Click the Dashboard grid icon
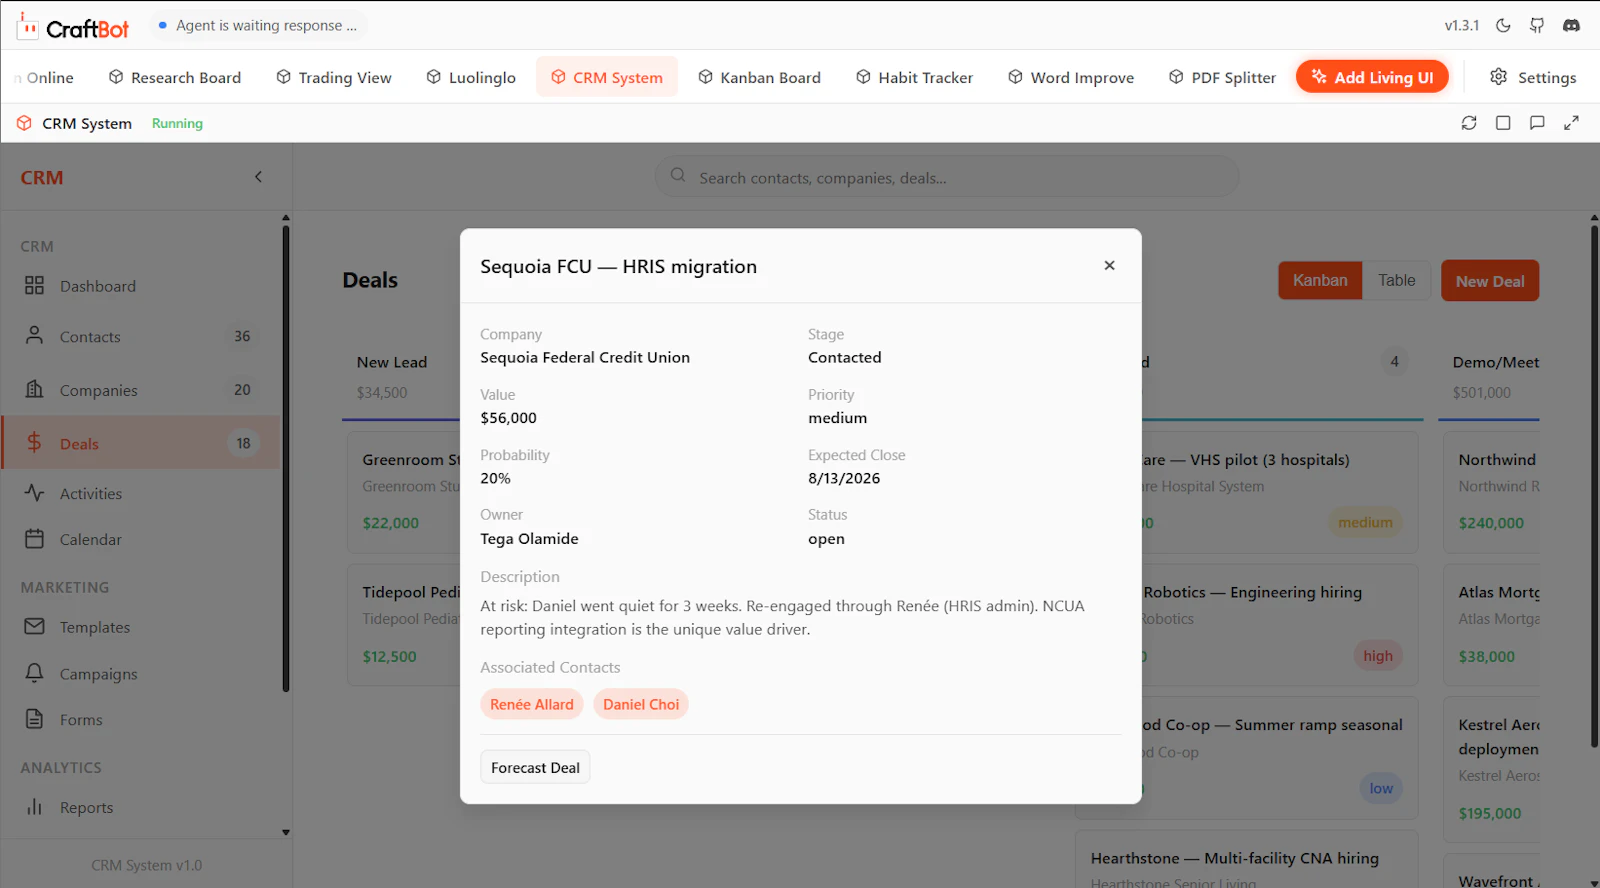 pyautogui.click(x=34, y=286)
